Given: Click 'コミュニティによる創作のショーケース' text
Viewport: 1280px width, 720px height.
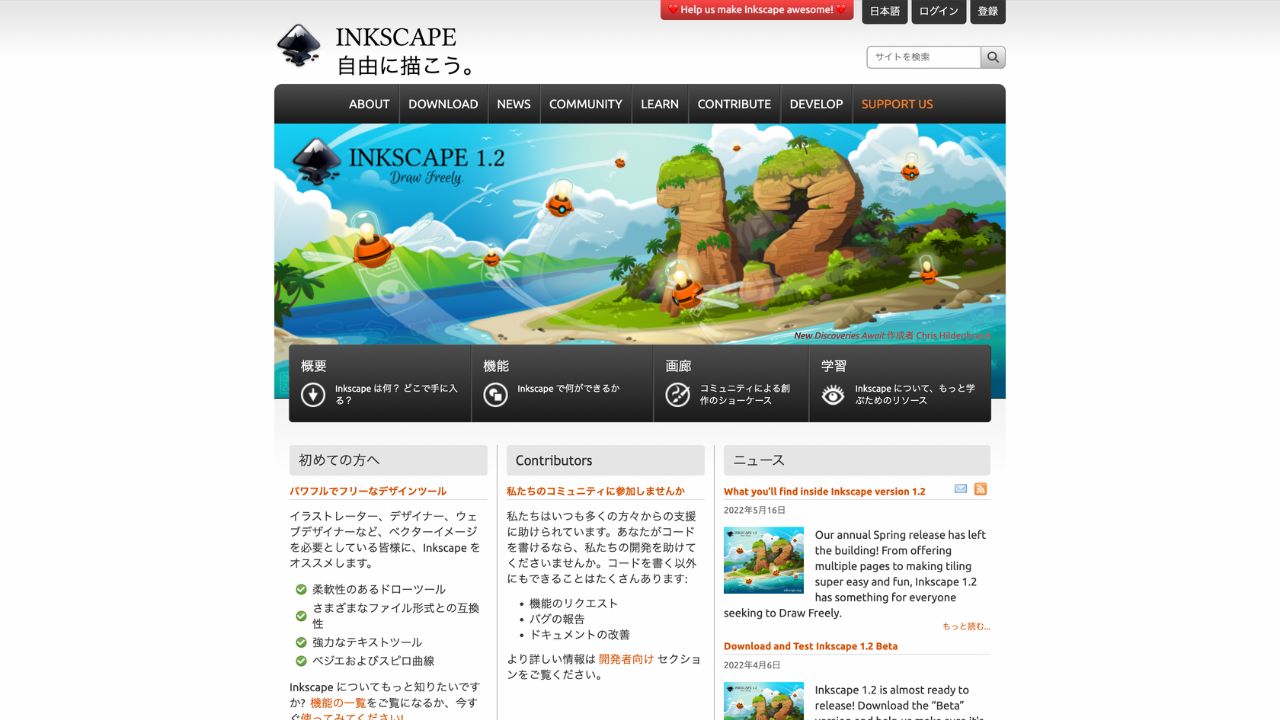Looking at the screenshot, I should (745, 394).
